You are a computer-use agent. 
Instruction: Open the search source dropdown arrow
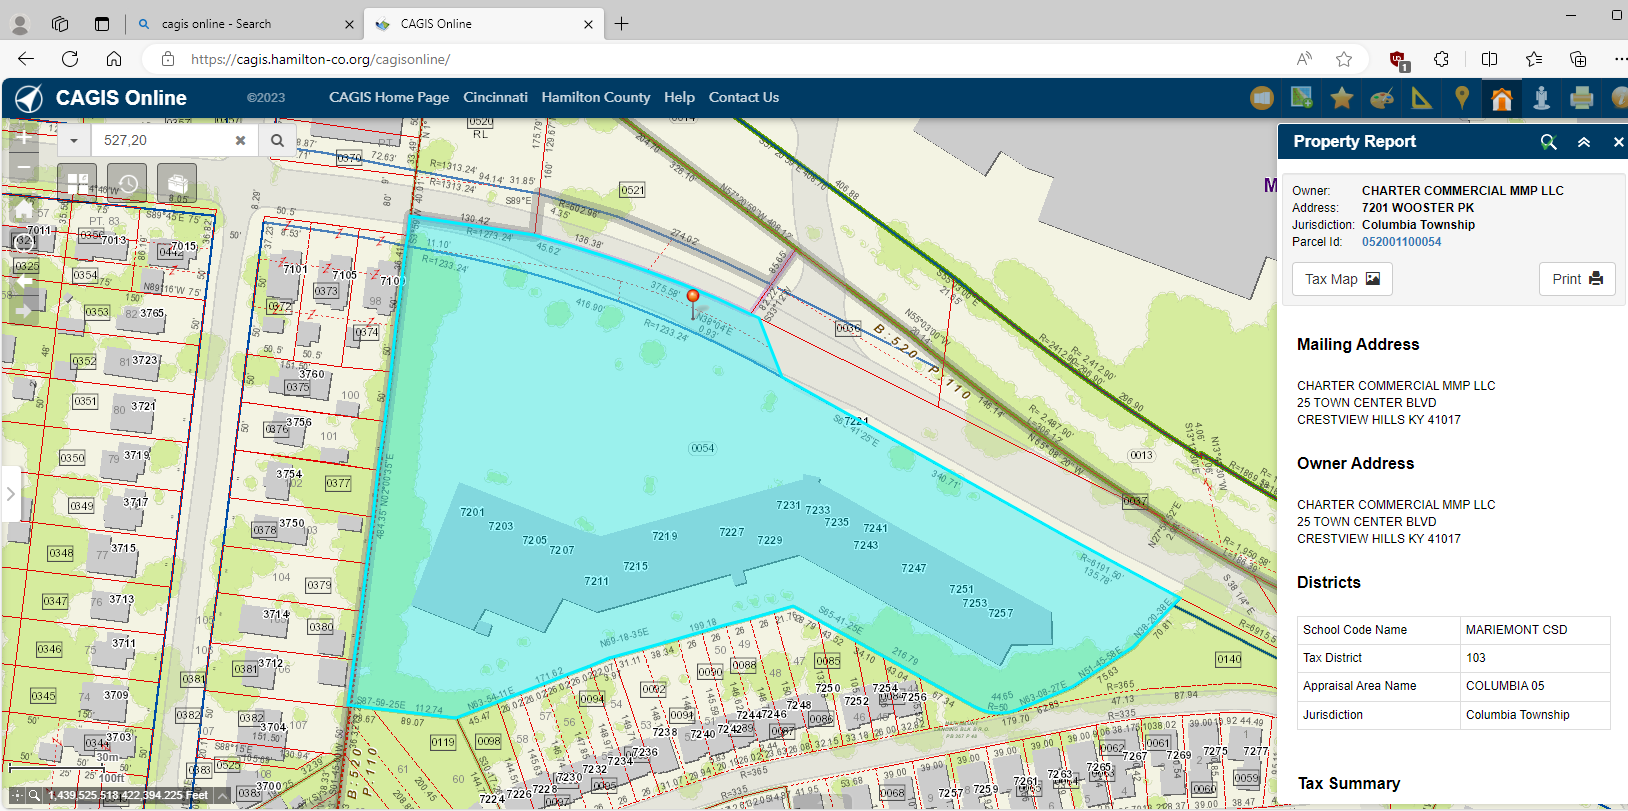(74, 141)
